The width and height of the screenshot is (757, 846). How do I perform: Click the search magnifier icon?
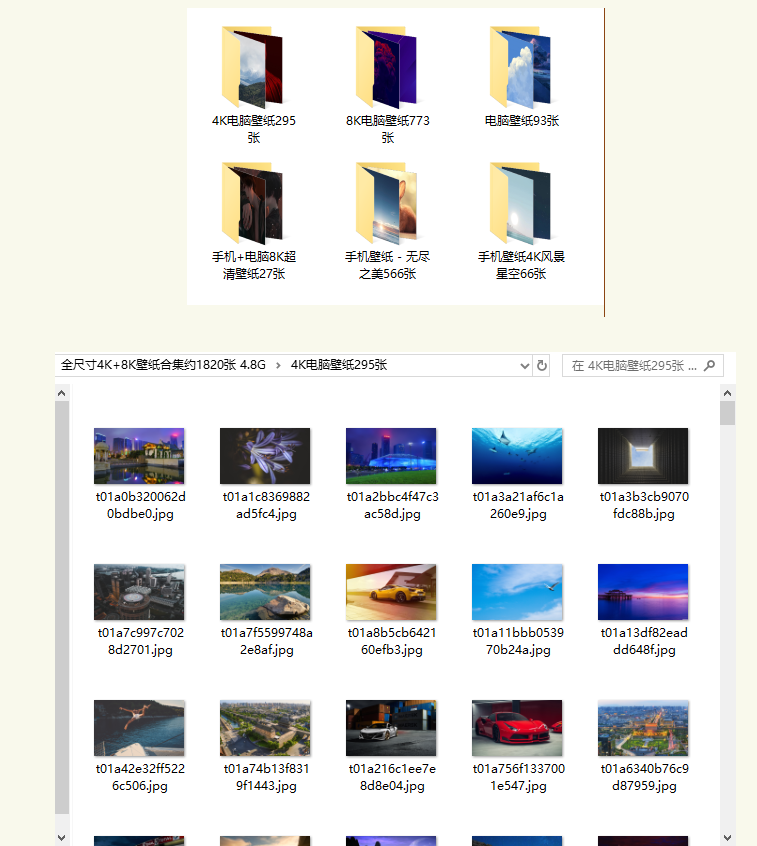[x=710, y=366]
